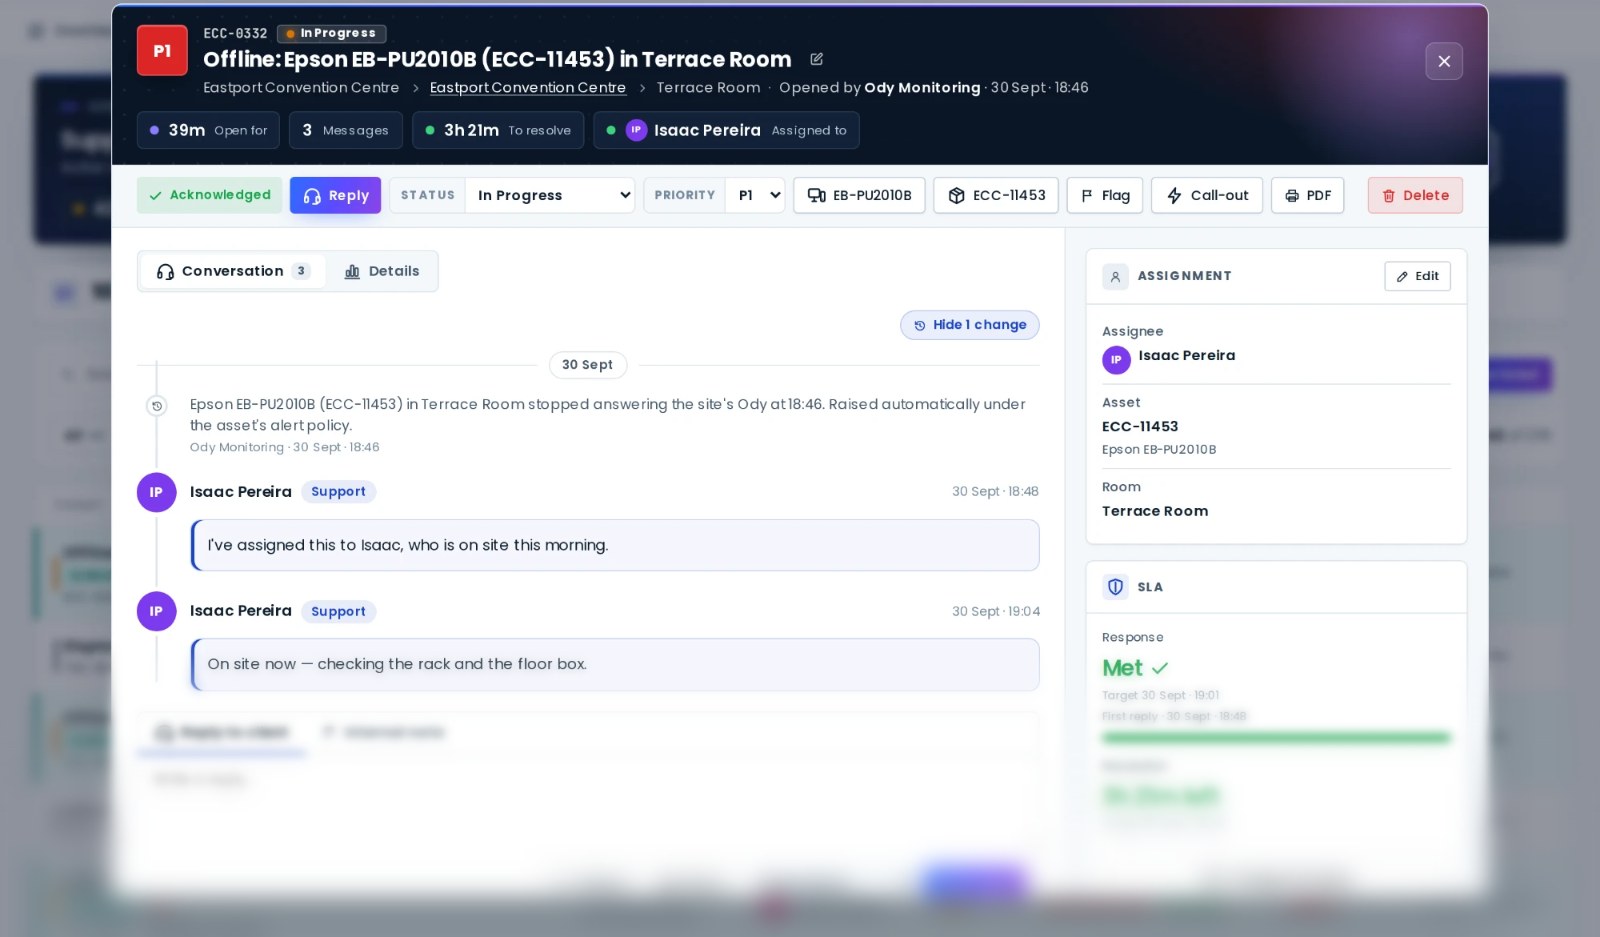Click the Support tag on 19:04 message

click(338, 611)
